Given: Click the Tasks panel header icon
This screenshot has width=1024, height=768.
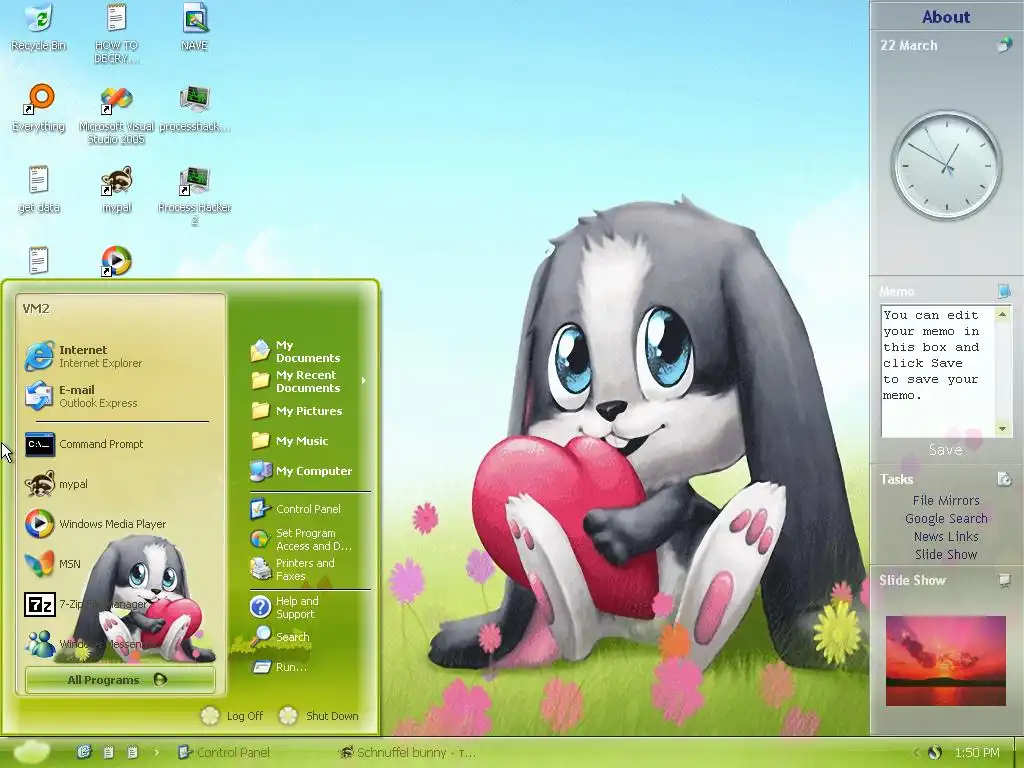Looking at the screenshot, I should [1004, 479].
